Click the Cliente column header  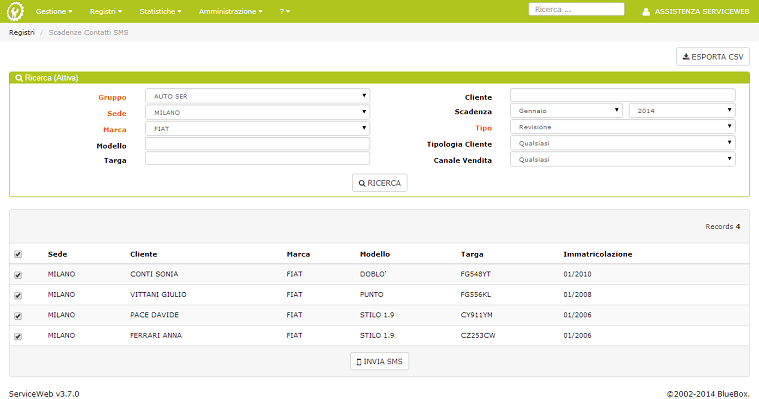coord(143,254)
